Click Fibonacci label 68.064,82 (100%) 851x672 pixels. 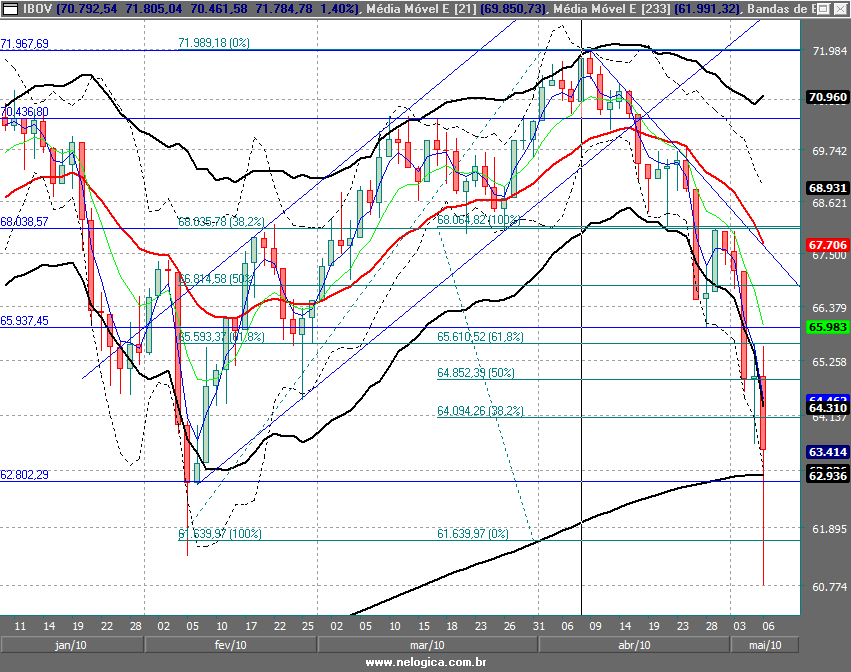pos(479,220)
